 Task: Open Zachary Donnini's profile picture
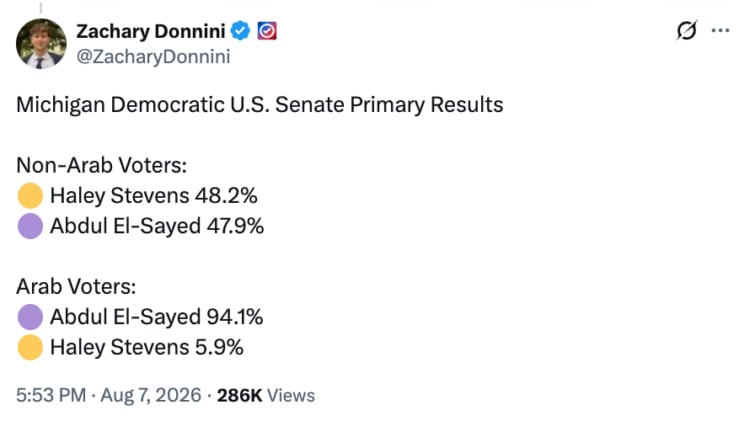click(41, 44)
